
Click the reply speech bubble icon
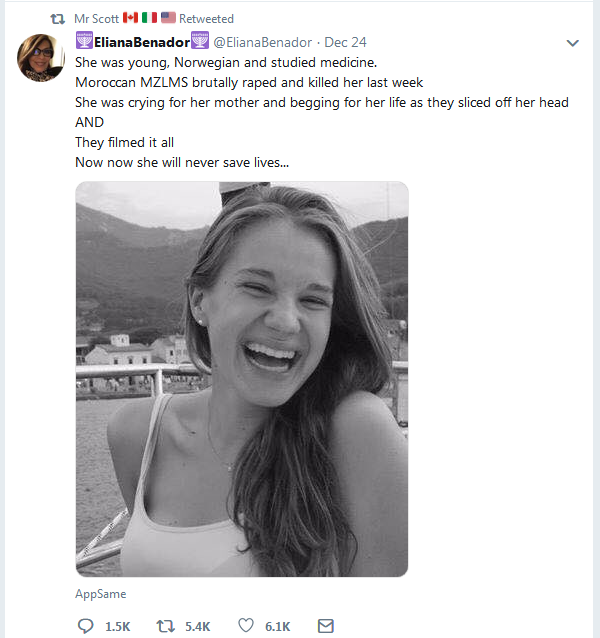(86, 626)
